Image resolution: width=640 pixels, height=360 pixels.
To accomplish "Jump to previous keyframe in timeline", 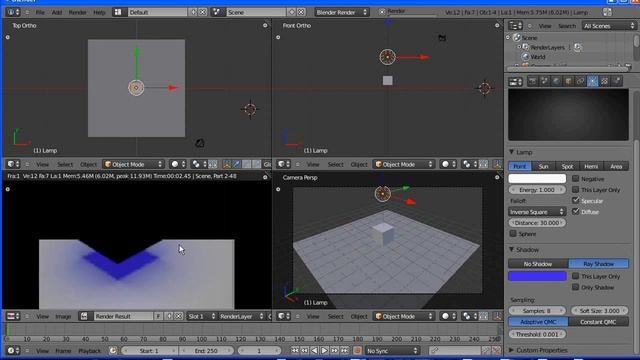I will point(304,351).
